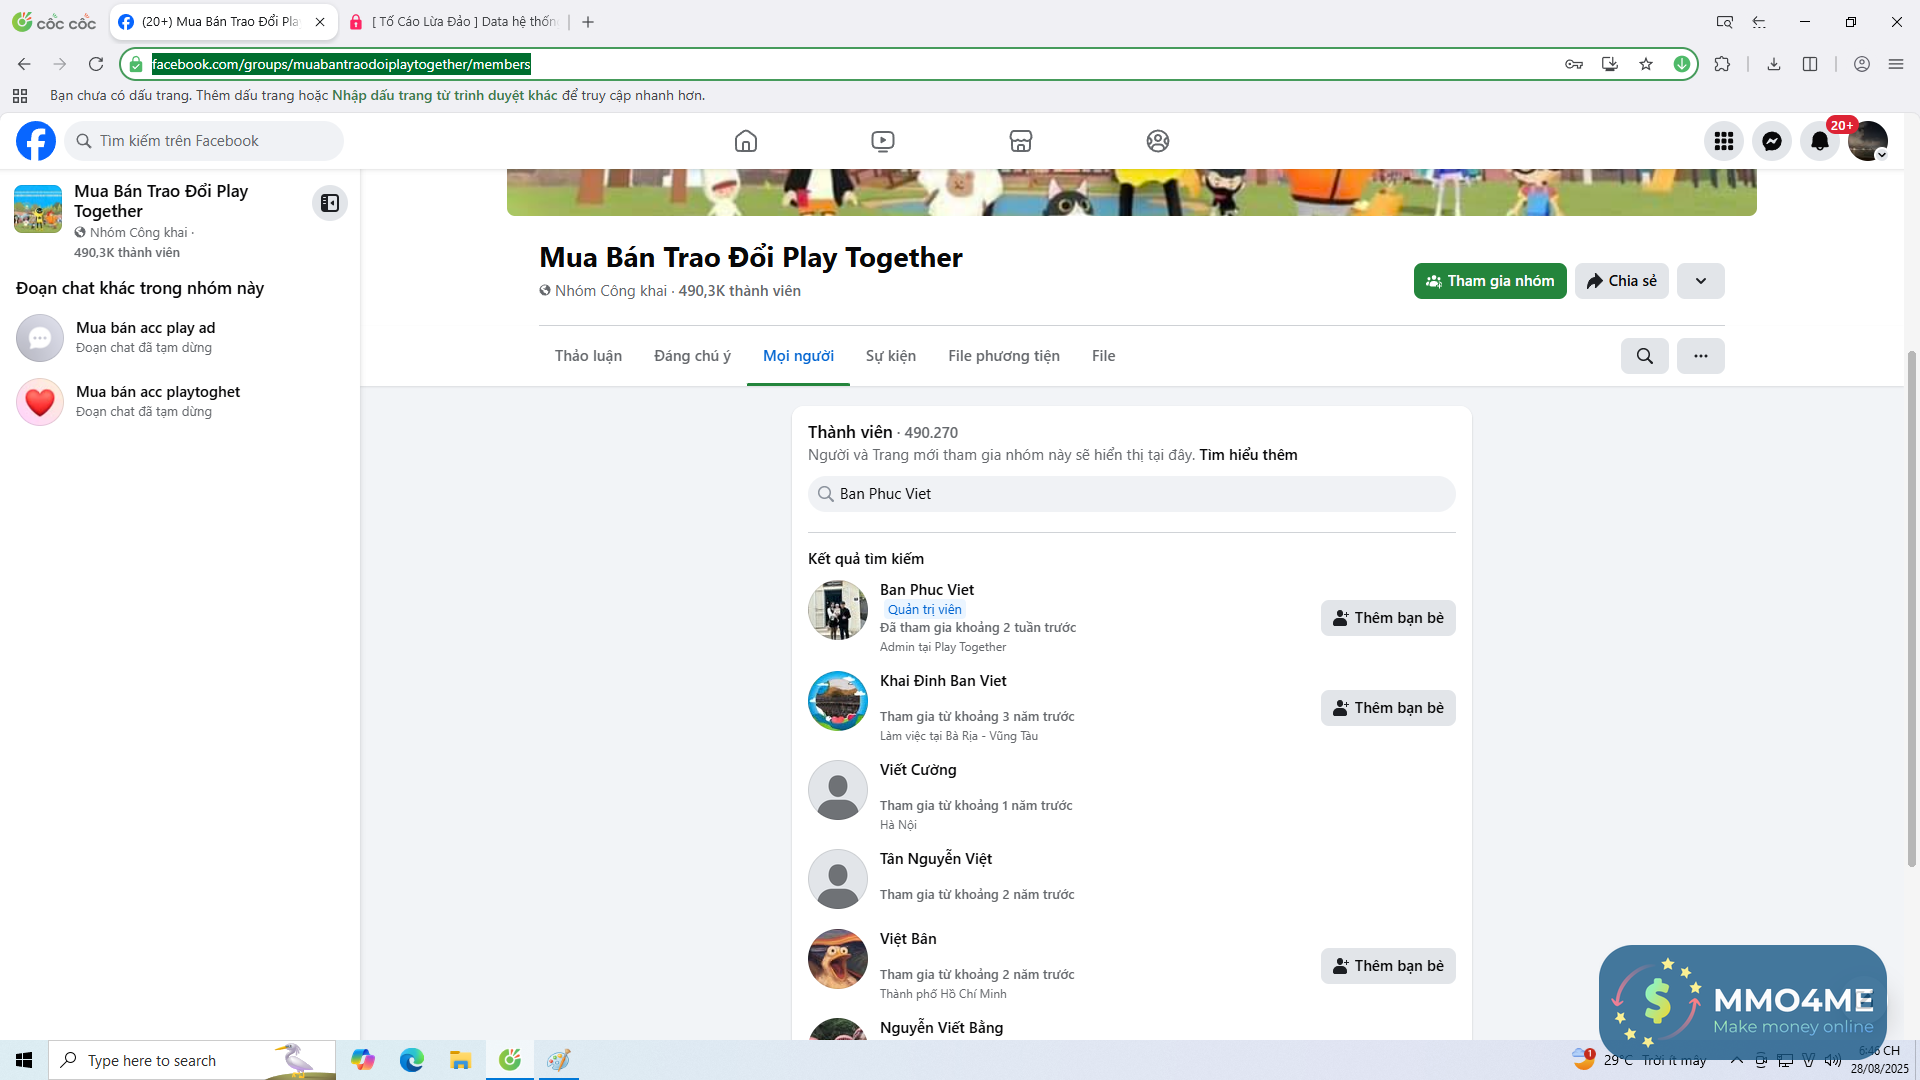Bookmark the page with the star icon
This screenshot has height=1080, width=1920.
point(1646,64)
